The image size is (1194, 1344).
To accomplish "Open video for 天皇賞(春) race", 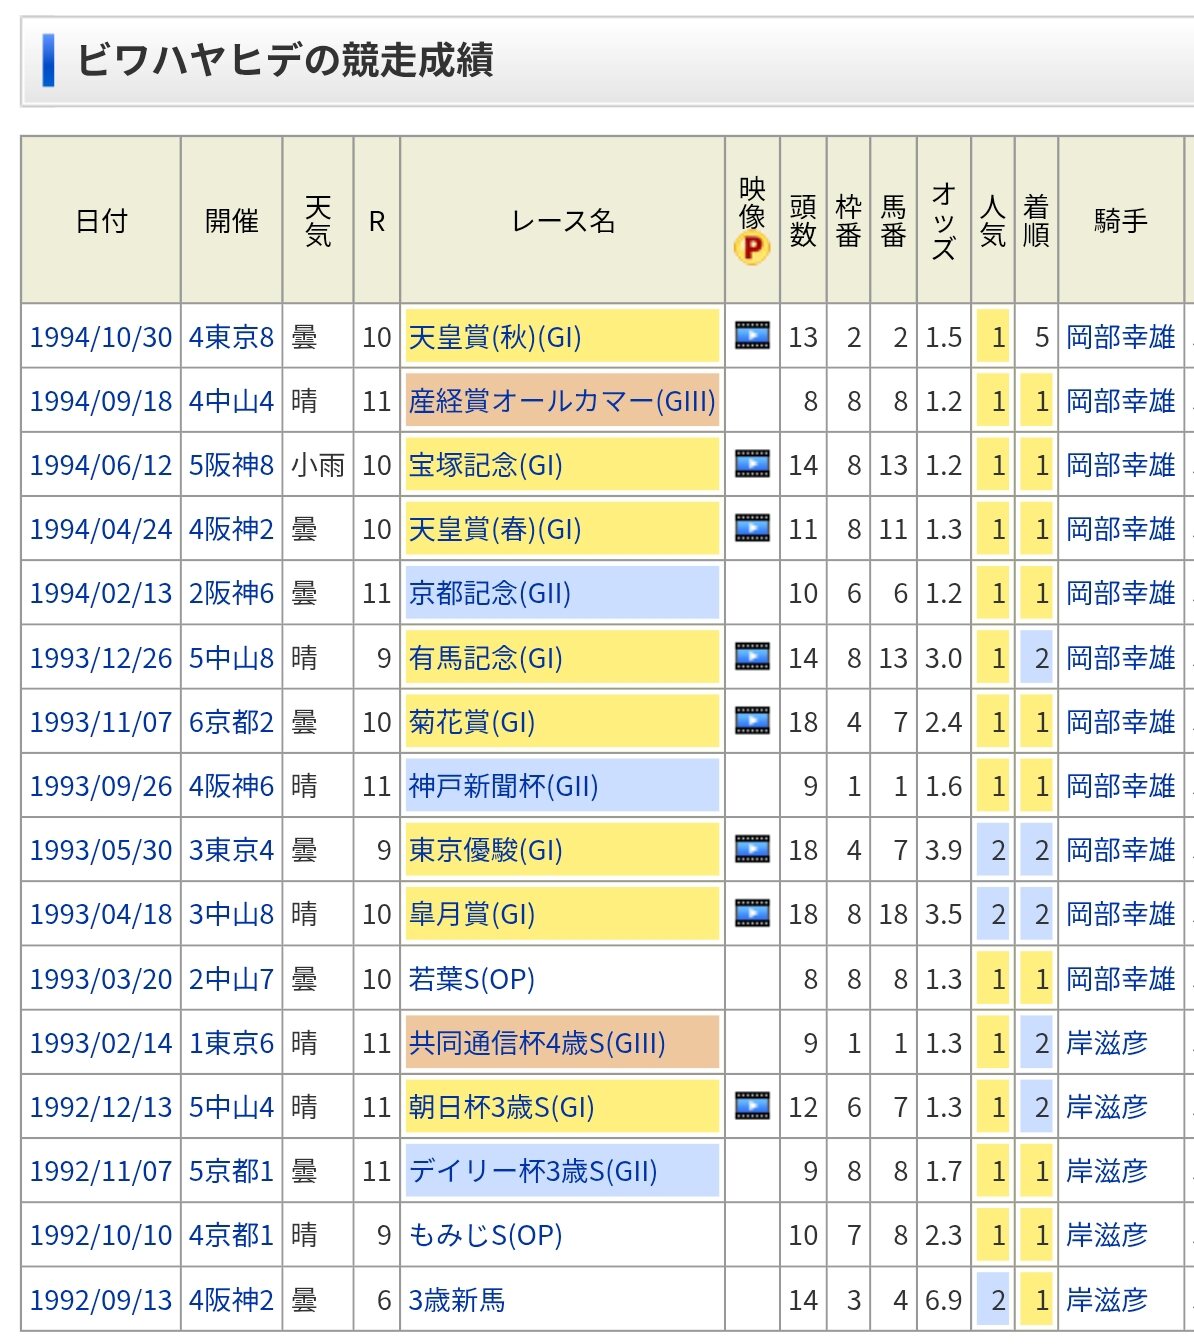I will pyautogui.click(x=752, y=528).
